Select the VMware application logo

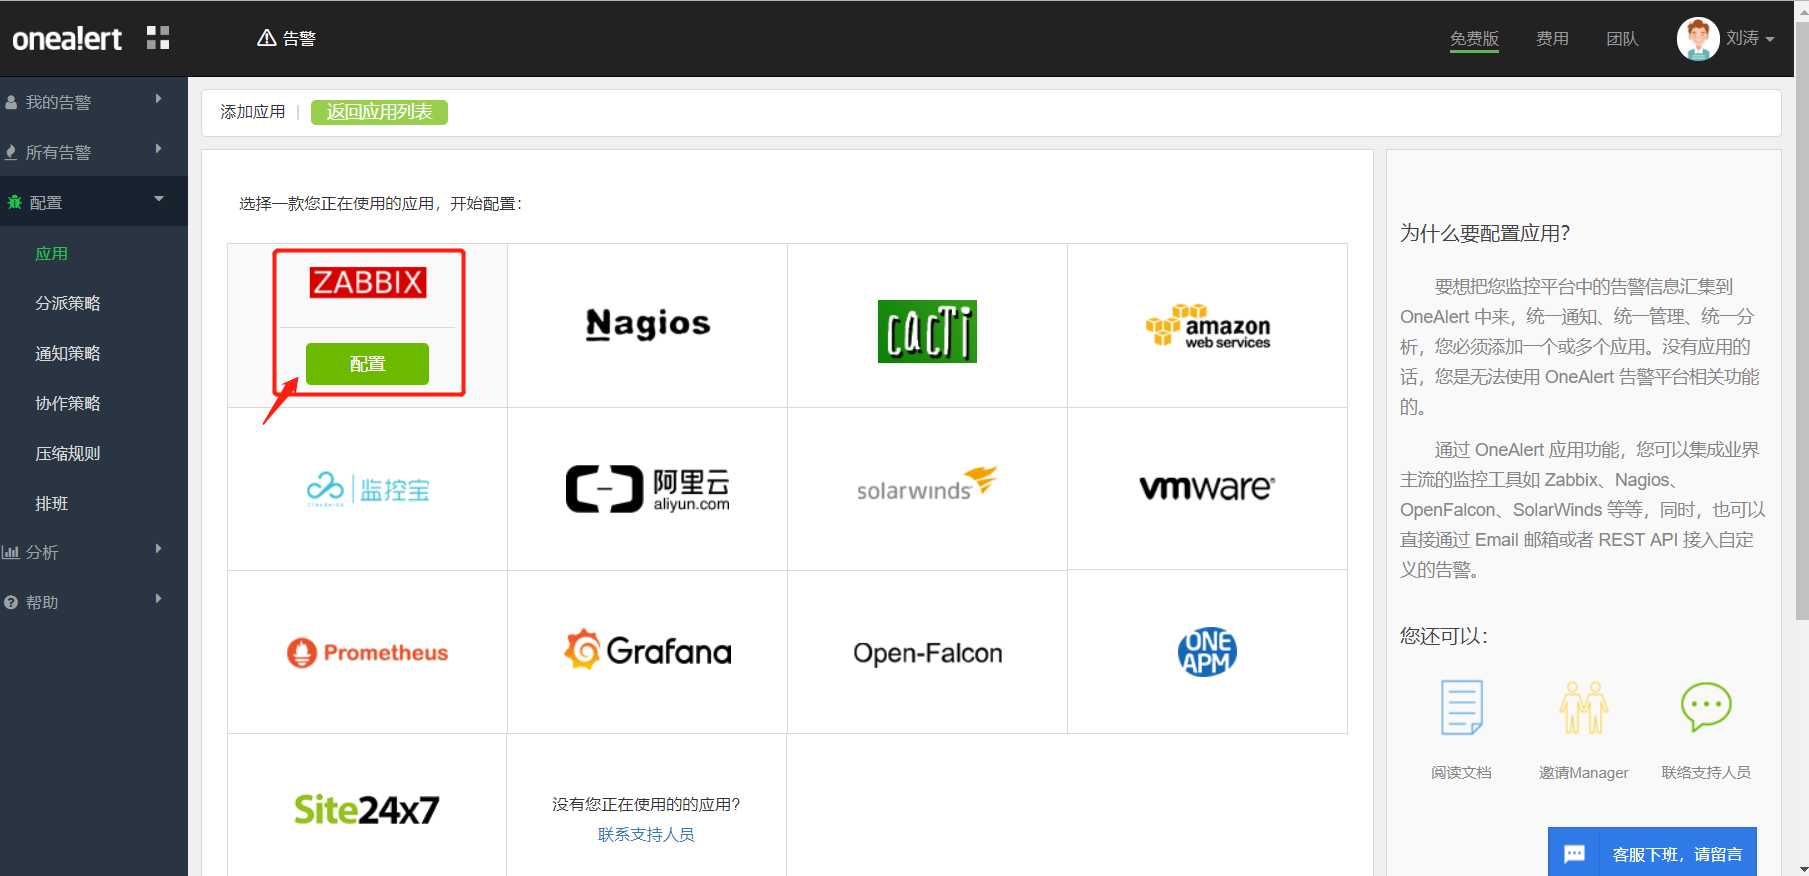tap(1207, 487)
